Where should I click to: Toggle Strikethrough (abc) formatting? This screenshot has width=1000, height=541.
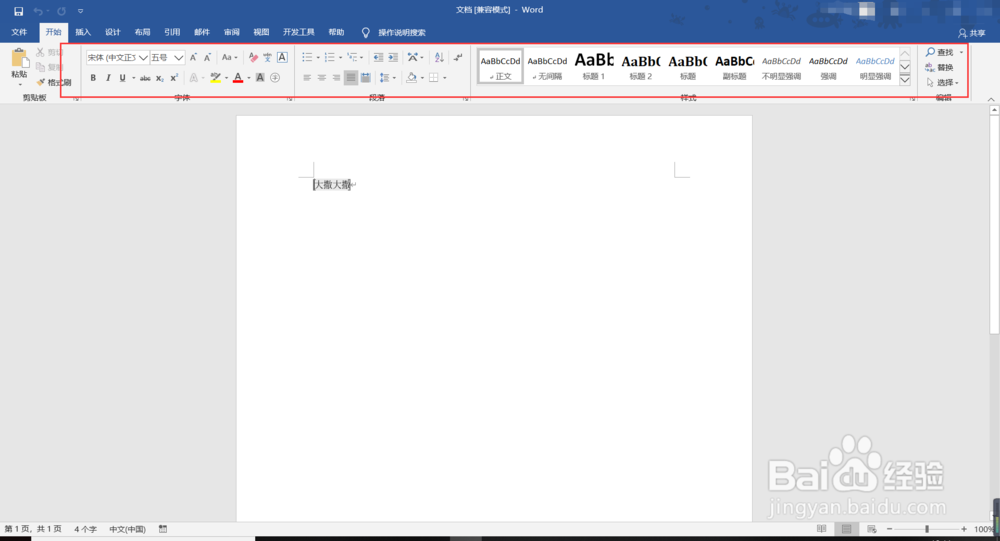pos(145,78)
